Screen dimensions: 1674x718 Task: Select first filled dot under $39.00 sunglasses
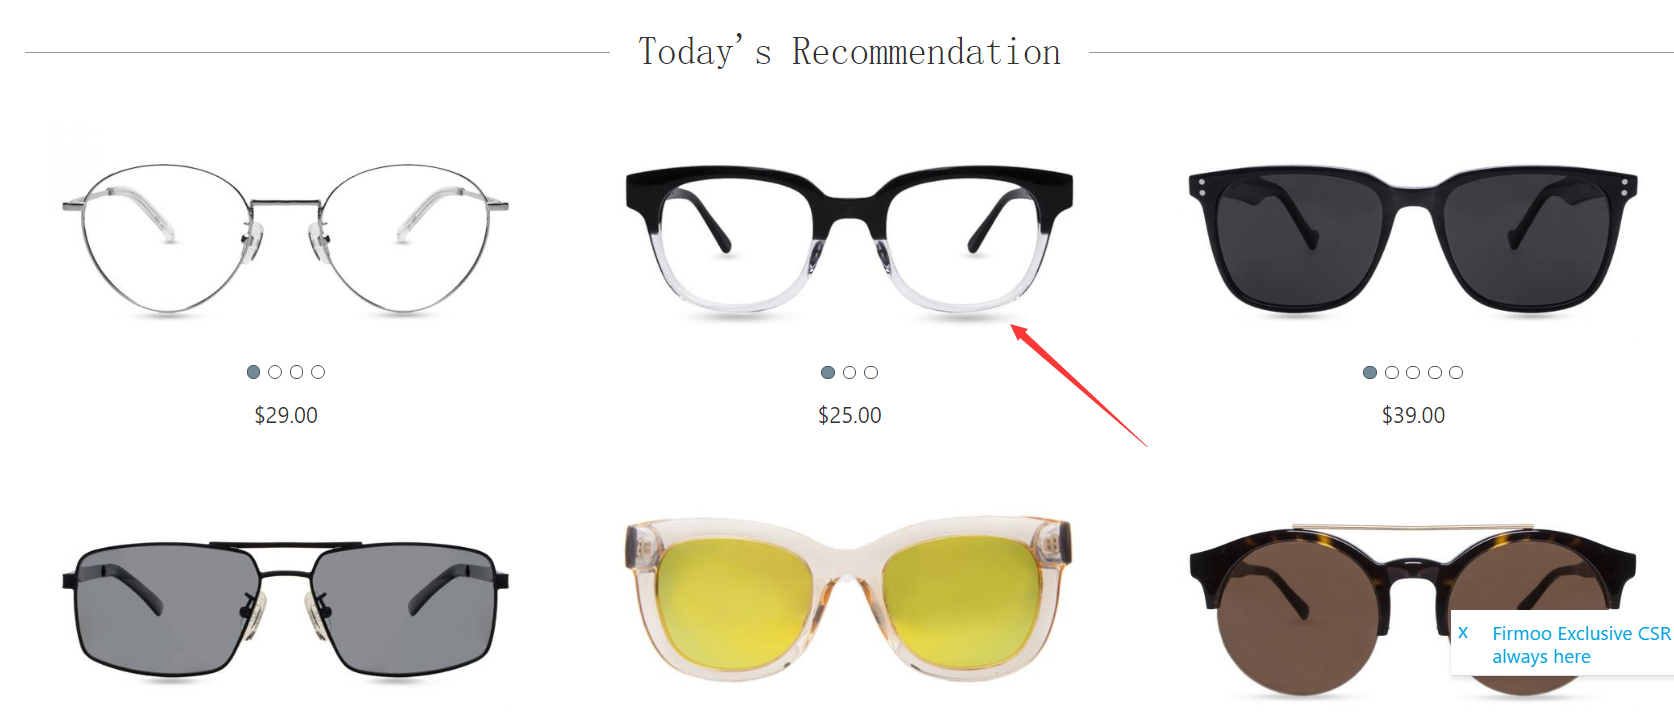pos(1370,372)
